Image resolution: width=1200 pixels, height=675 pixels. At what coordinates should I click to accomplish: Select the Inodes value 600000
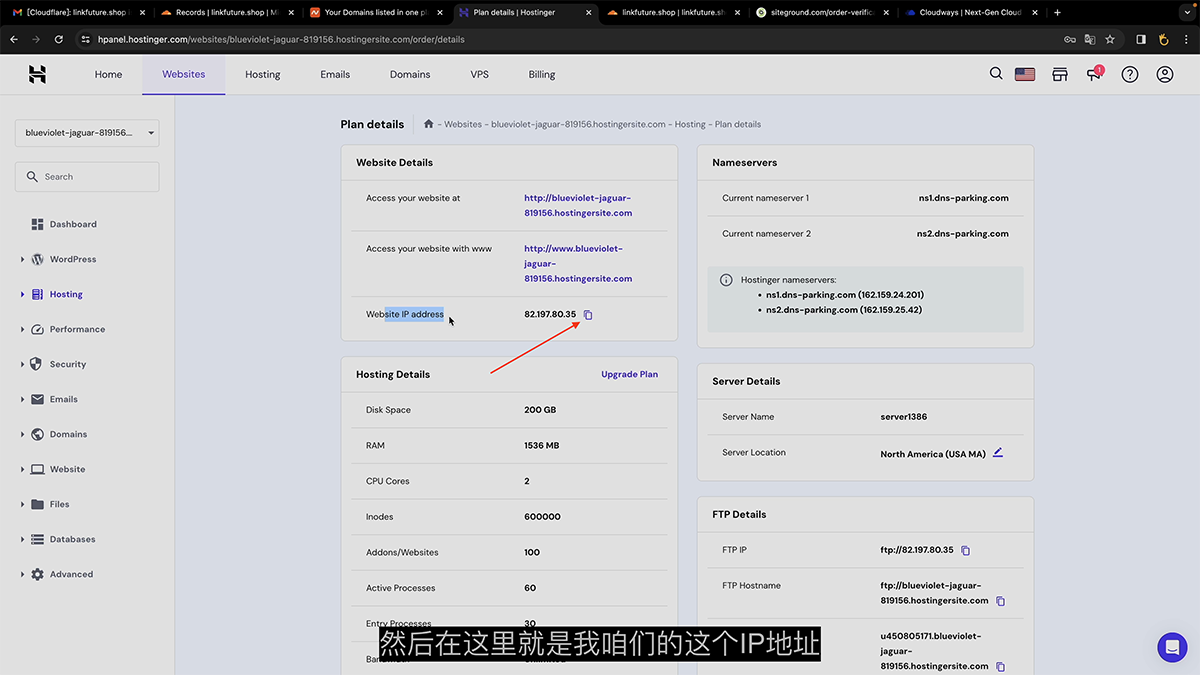click(542, 517)
